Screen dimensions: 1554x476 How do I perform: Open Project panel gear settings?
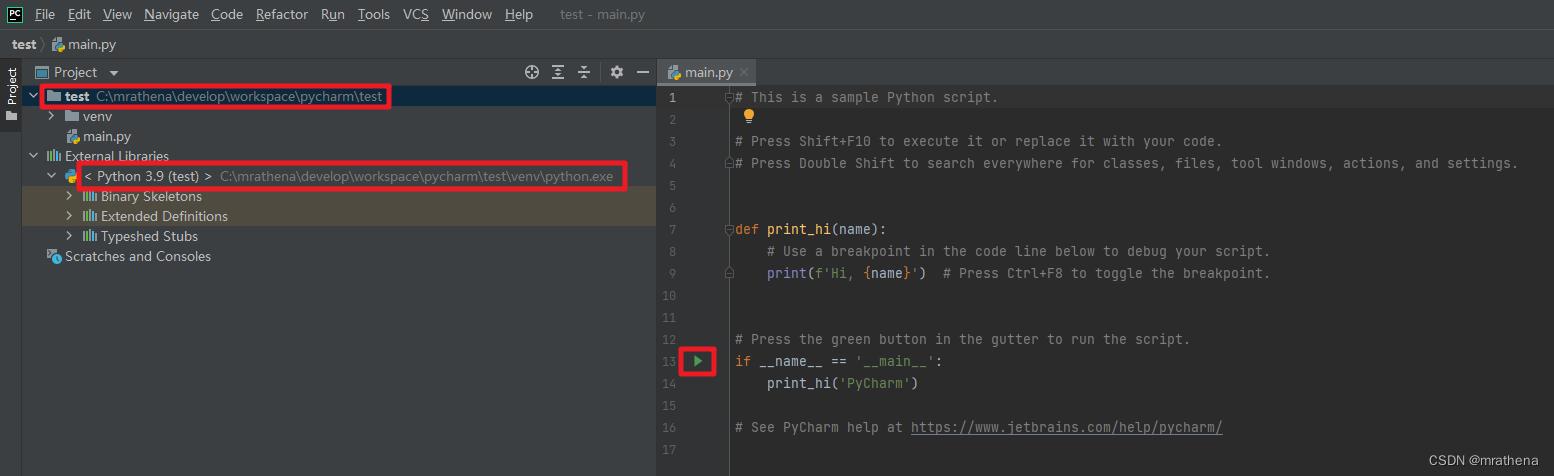pyautogui.click(x=617, y=72)
